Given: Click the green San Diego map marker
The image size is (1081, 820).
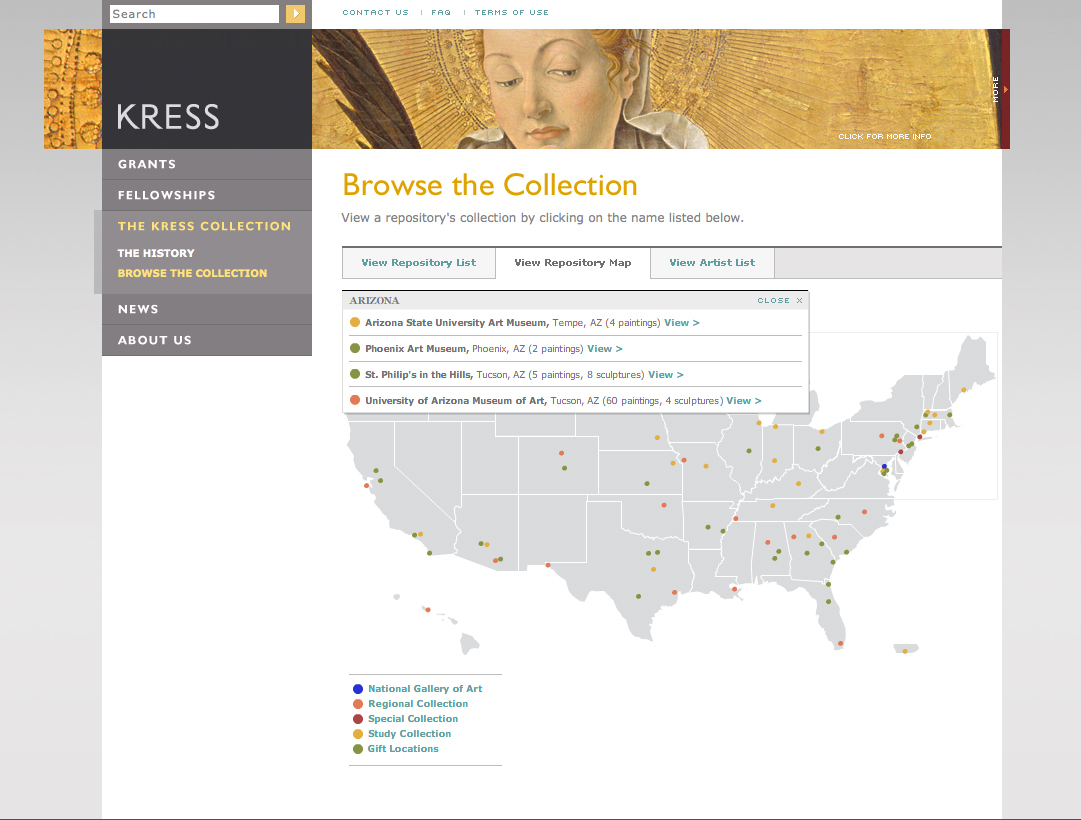Looking at the screenshot, I should click(430, 553).
